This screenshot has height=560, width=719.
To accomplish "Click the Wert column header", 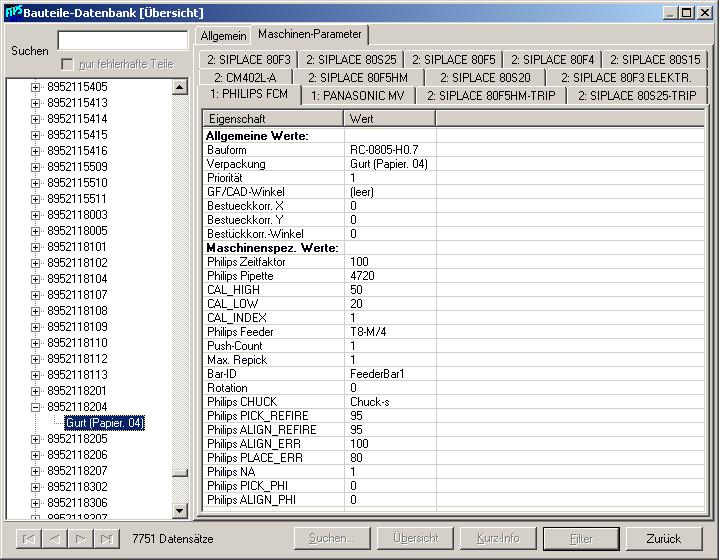I will coord(390,119).
